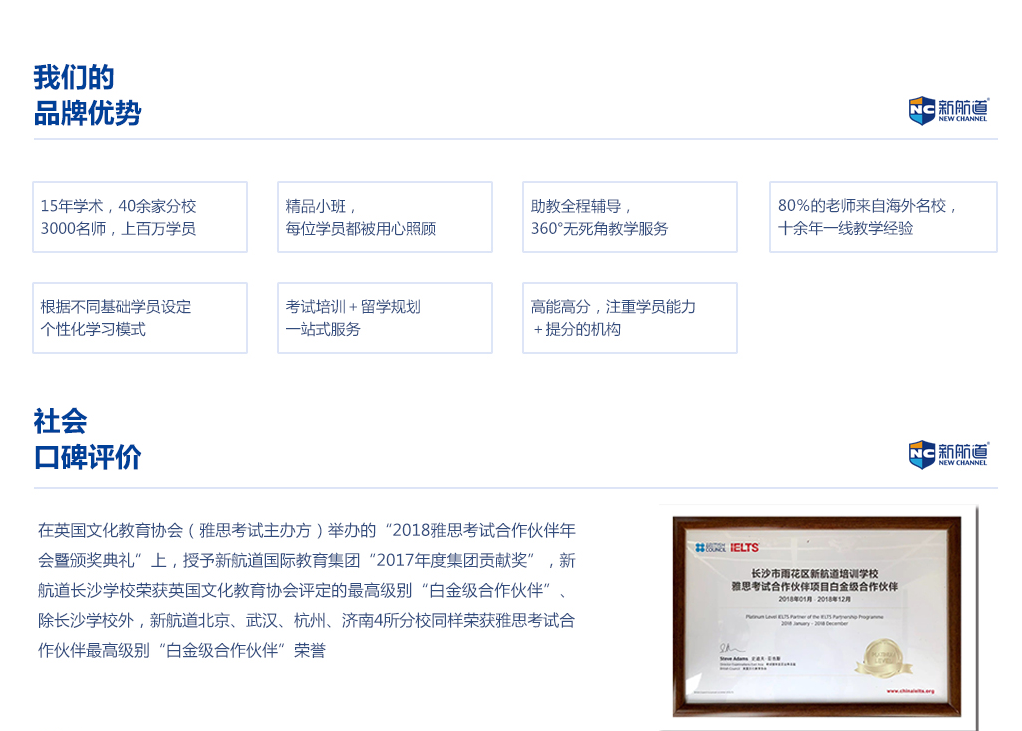This screenshot has width=1022, height=731.
Task: Click the heading 社会
Action: (x=60, y=422)
